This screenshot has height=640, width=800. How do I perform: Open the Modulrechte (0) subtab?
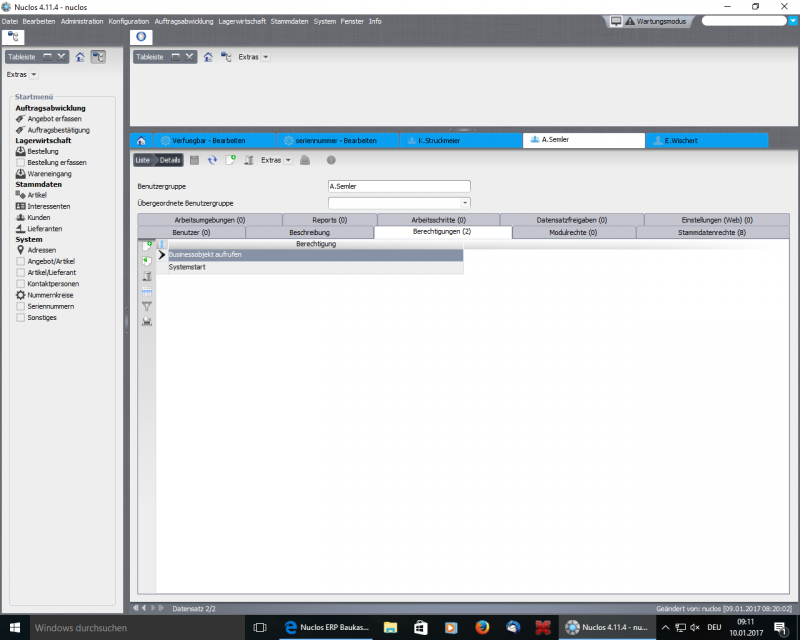[x=573, y=233]
